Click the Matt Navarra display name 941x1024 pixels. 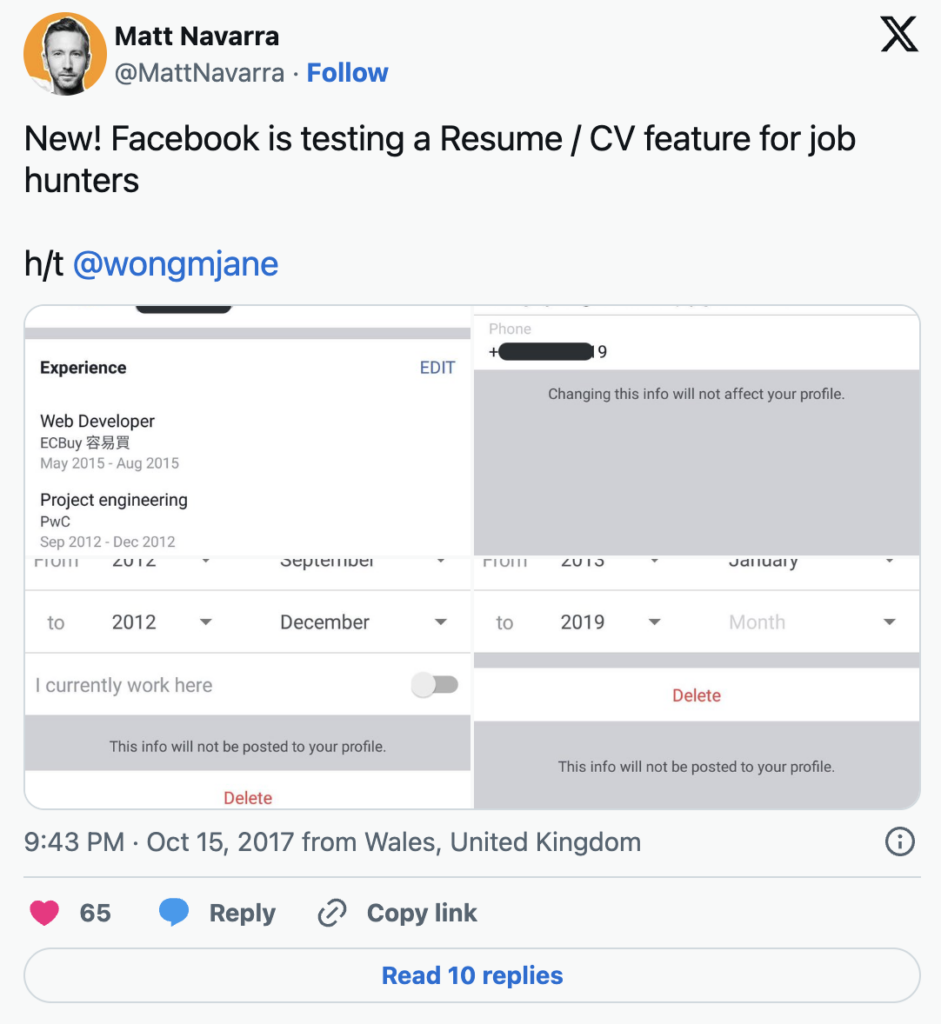(x=197, y=36)
